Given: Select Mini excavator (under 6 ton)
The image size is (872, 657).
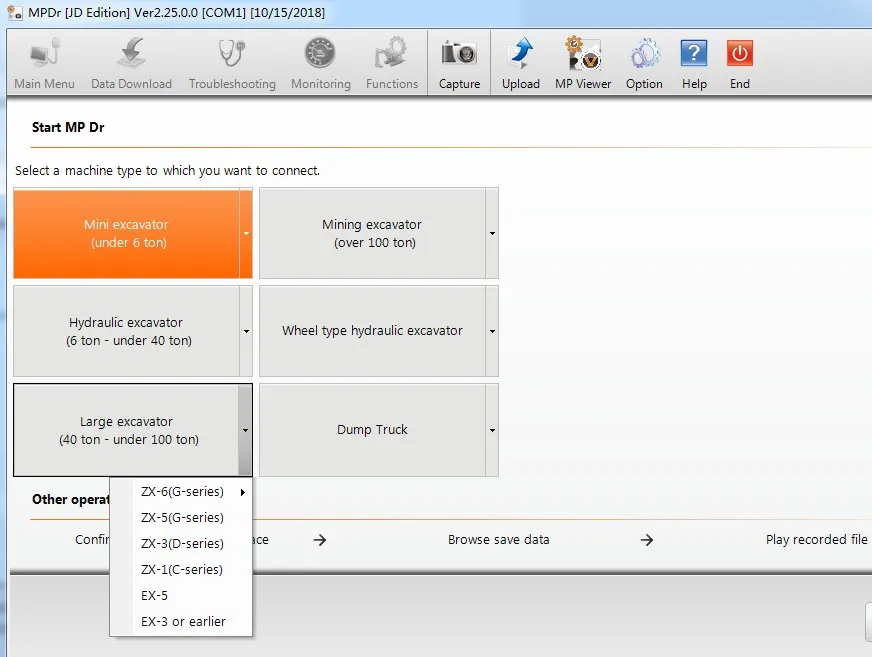Looking at the screenshot, I should [x=127, y=233].
